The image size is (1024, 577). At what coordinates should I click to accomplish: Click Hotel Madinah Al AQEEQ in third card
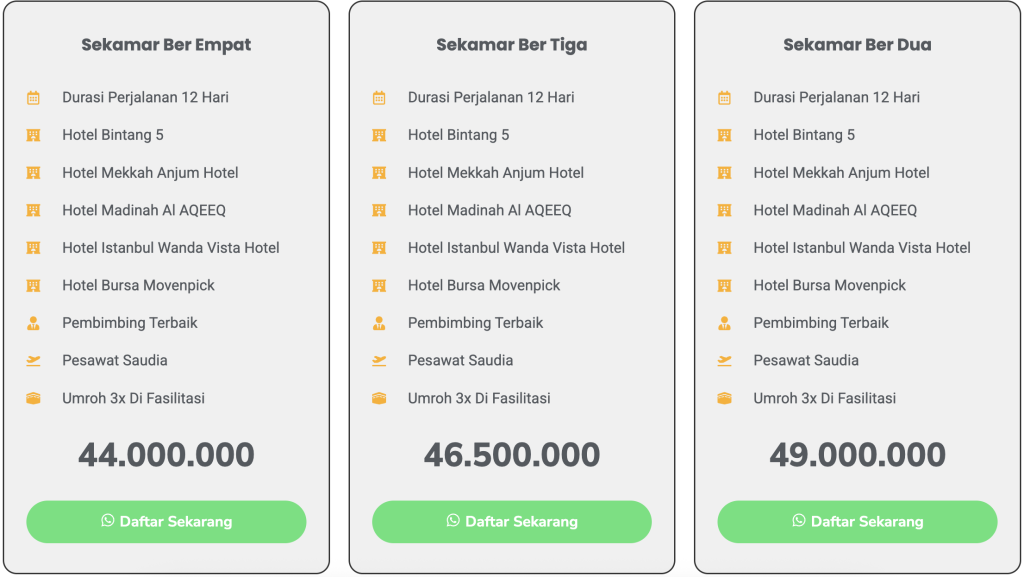pos(835,210)
